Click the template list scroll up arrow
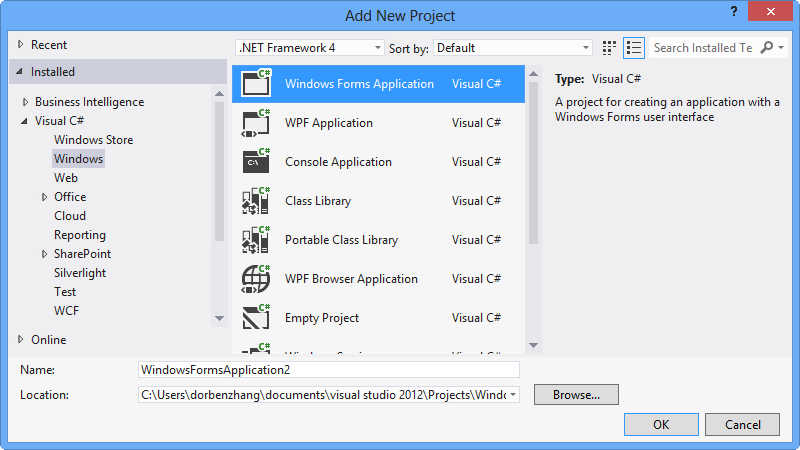 click(x=534, y=74)
